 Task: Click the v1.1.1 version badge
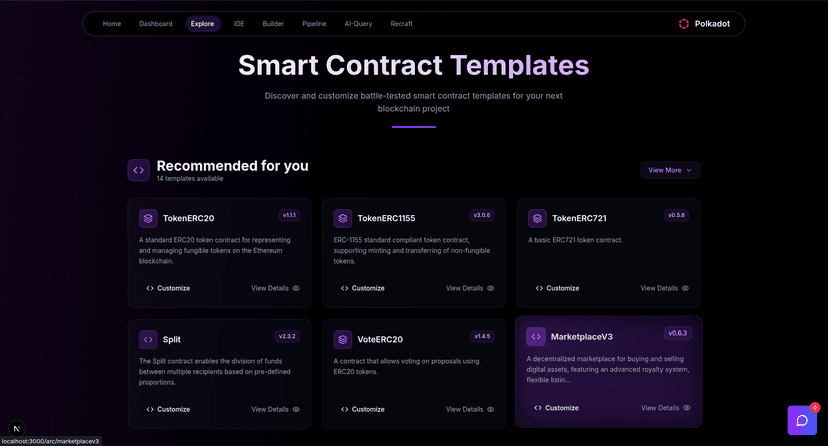click(289, 215)
